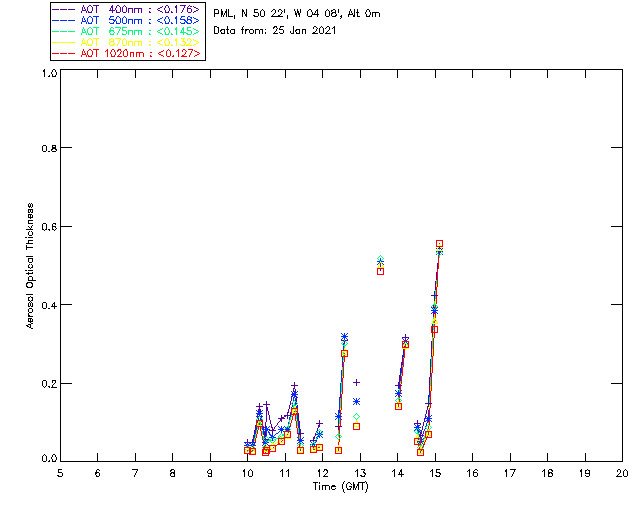Click the 15 tick label on the time axis
640x512 pixels.
pos(435,473)
